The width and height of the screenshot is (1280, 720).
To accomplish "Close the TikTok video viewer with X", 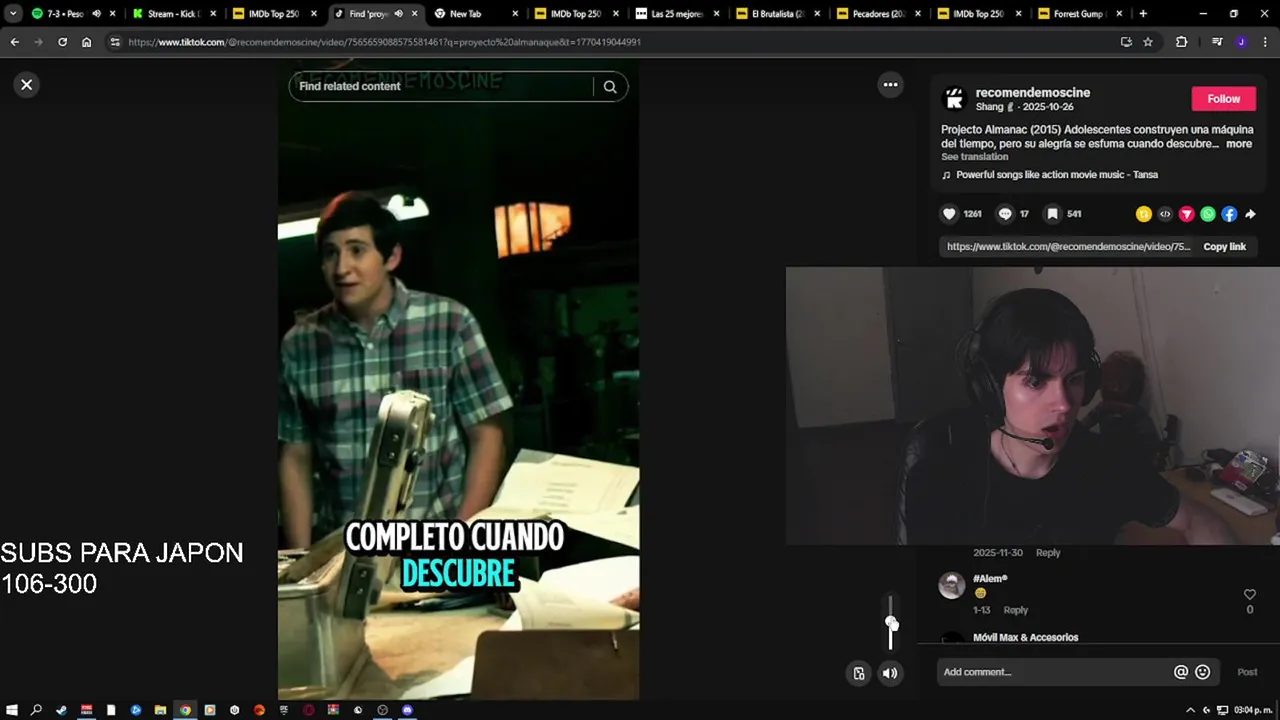I will tap(27, 85).
